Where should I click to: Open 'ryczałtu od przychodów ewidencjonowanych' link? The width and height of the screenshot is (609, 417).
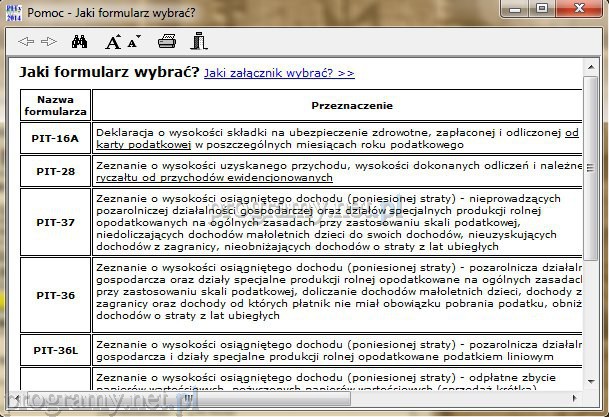(x=214, y=177)
